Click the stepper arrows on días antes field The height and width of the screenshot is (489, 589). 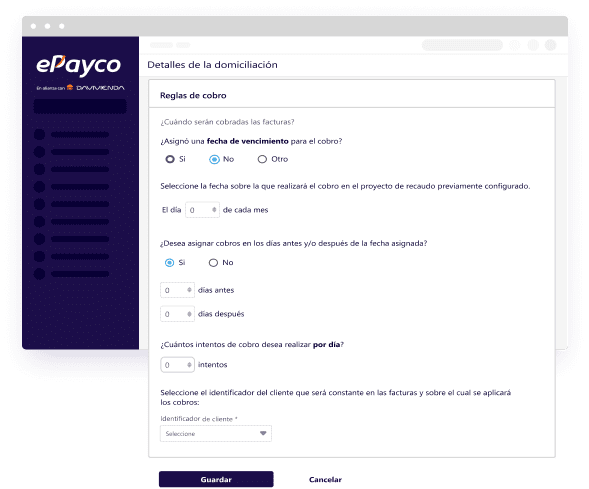[x=189, y=290]
